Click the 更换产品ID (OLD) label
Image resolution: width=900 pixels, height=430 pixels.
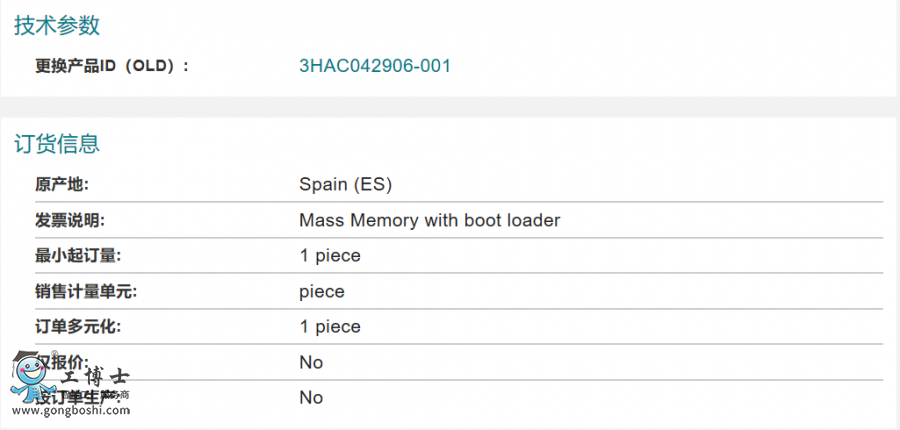click(112, 66)
